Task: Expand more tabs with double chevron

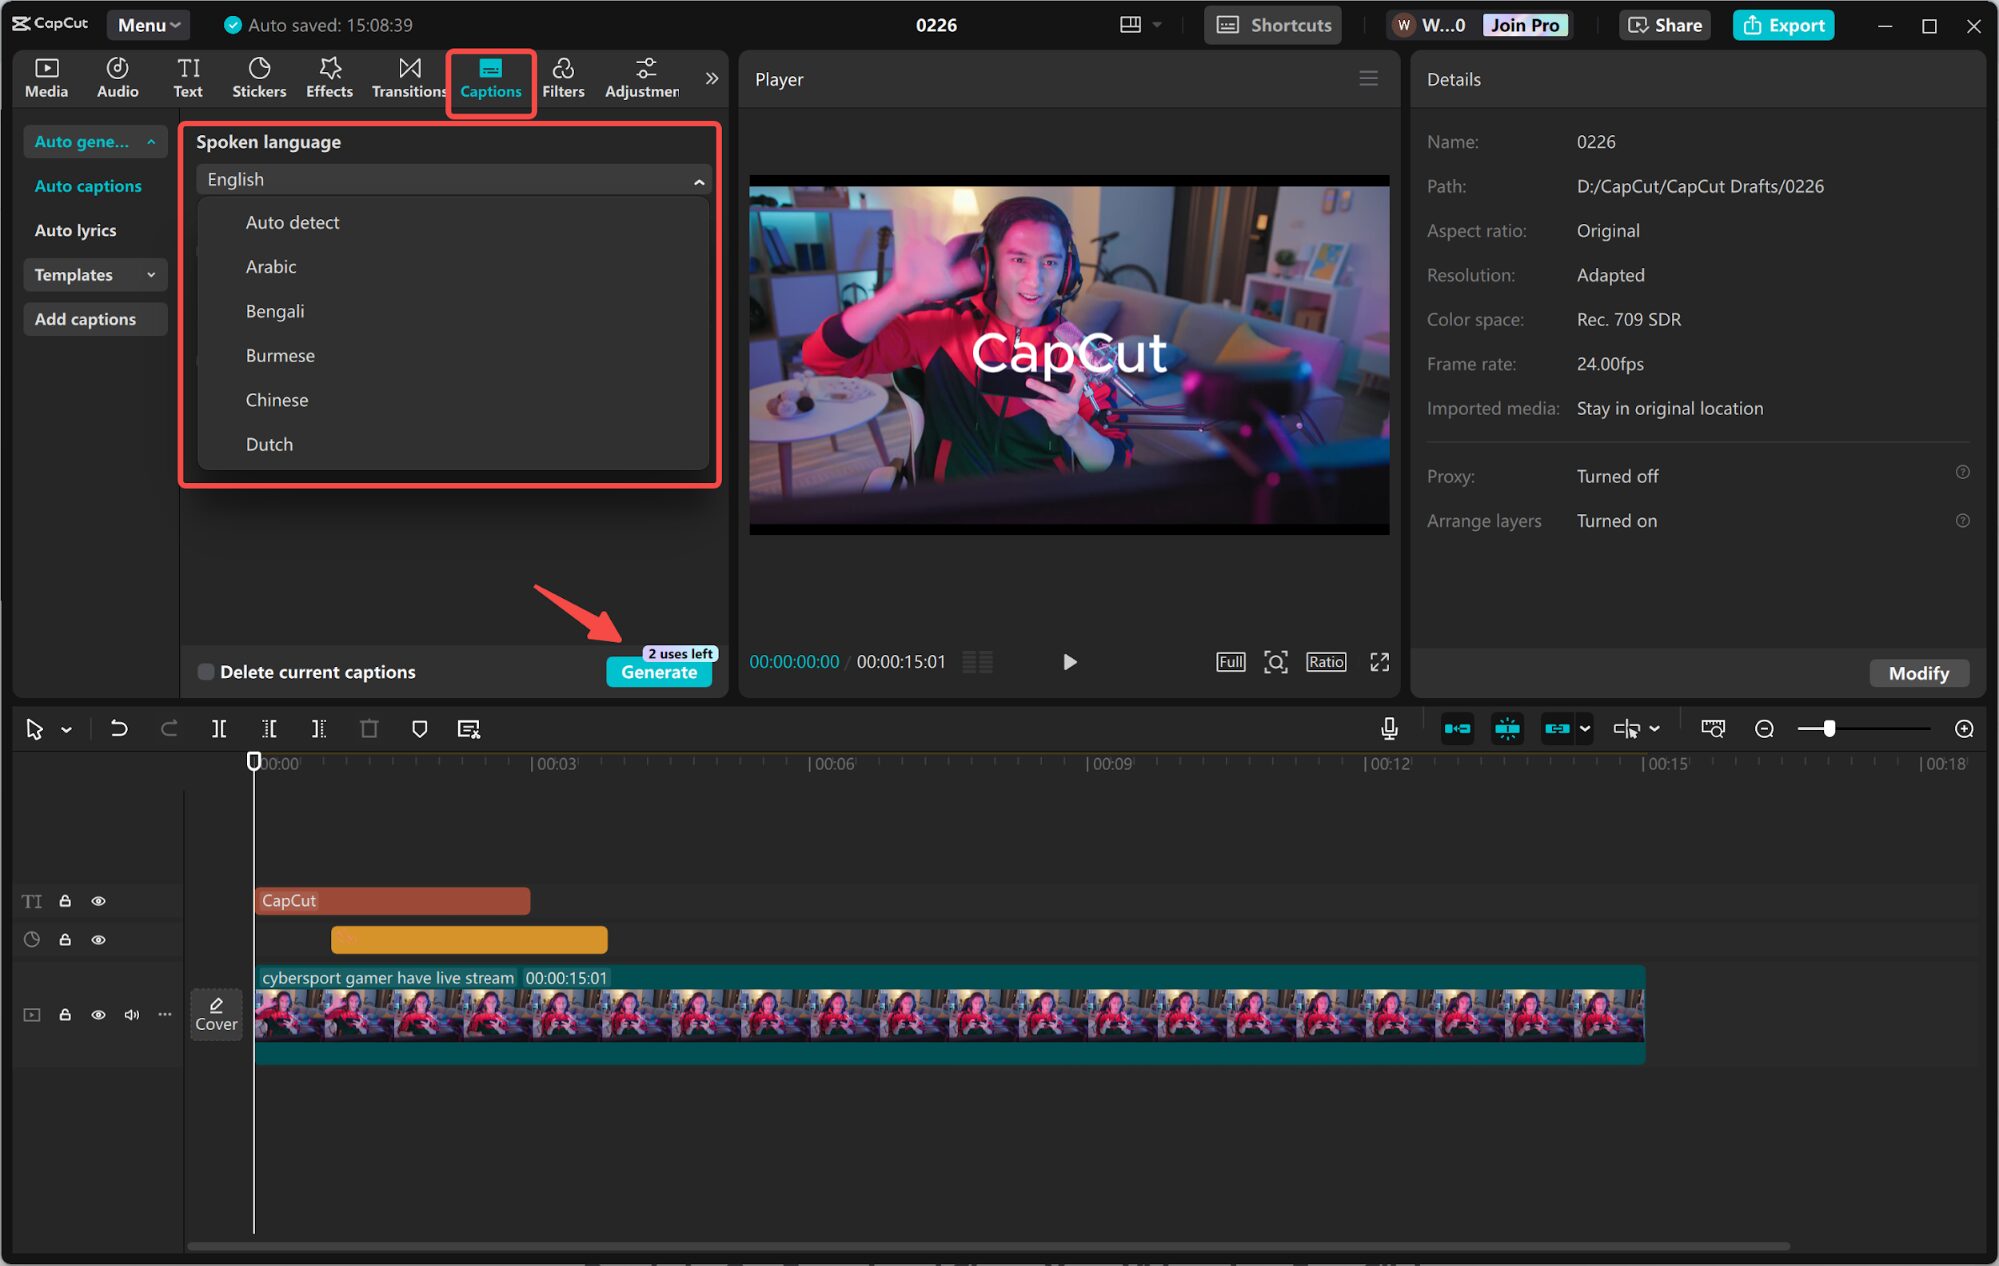Action: (x=711, y=78)
